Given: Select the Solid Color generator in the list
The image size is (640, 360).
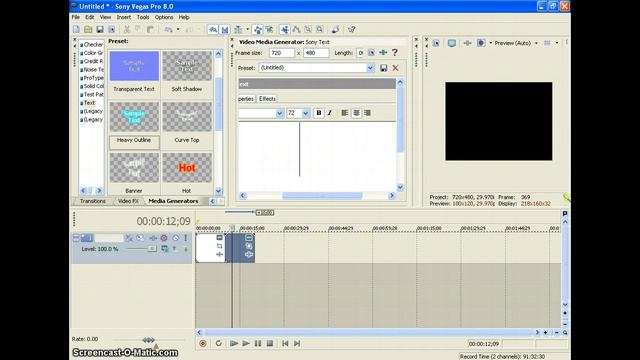Looking at the screenshot, I should [x=92, y=86].
